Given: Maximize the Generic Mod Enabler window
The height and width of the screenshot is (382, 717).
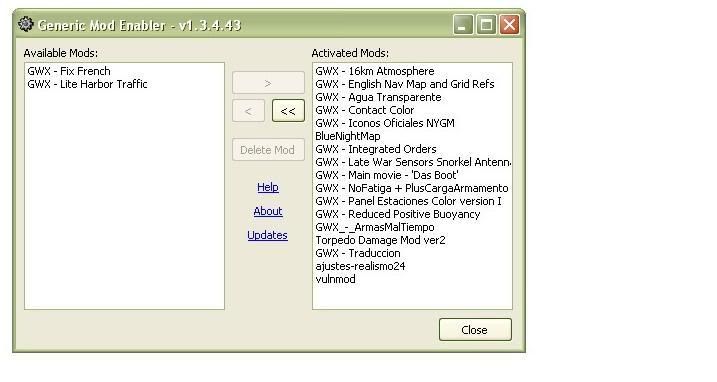Looking at the screenshot, I should (x=486, y=25).
